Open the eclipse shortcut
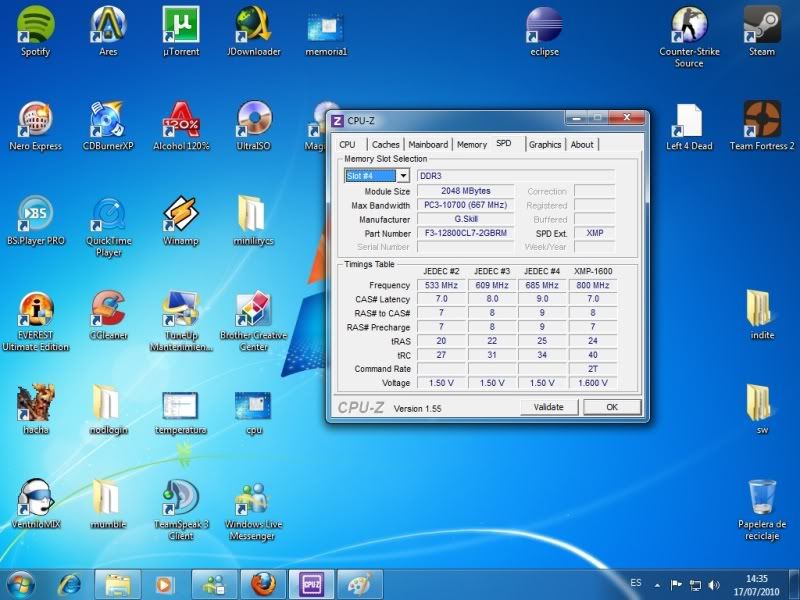 544,31
